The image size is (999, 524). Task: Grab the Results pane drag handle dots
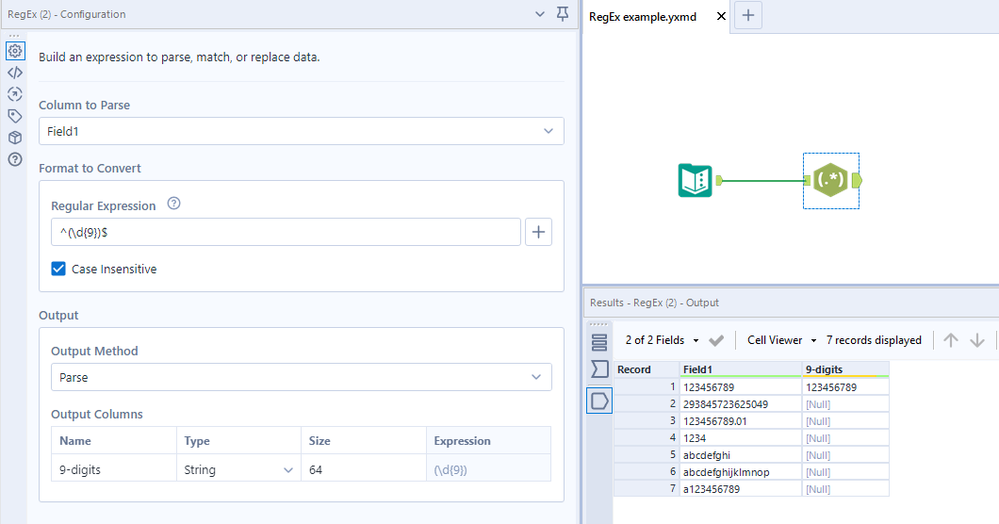(x=599, y=324)
